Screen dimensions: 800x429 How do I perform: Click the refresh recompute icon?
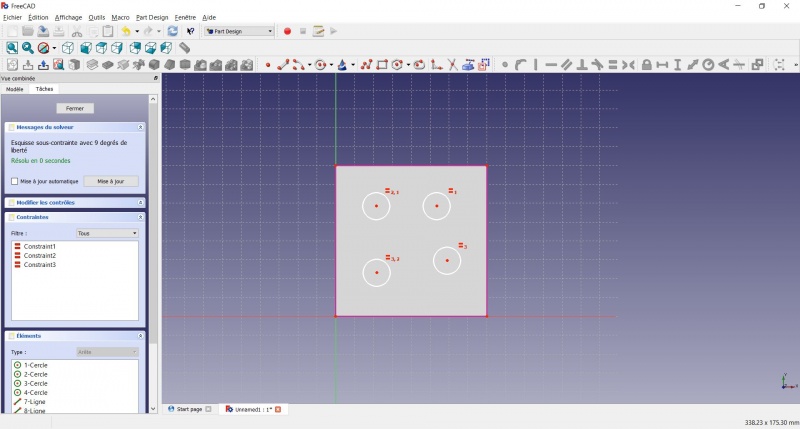[173, 31]
